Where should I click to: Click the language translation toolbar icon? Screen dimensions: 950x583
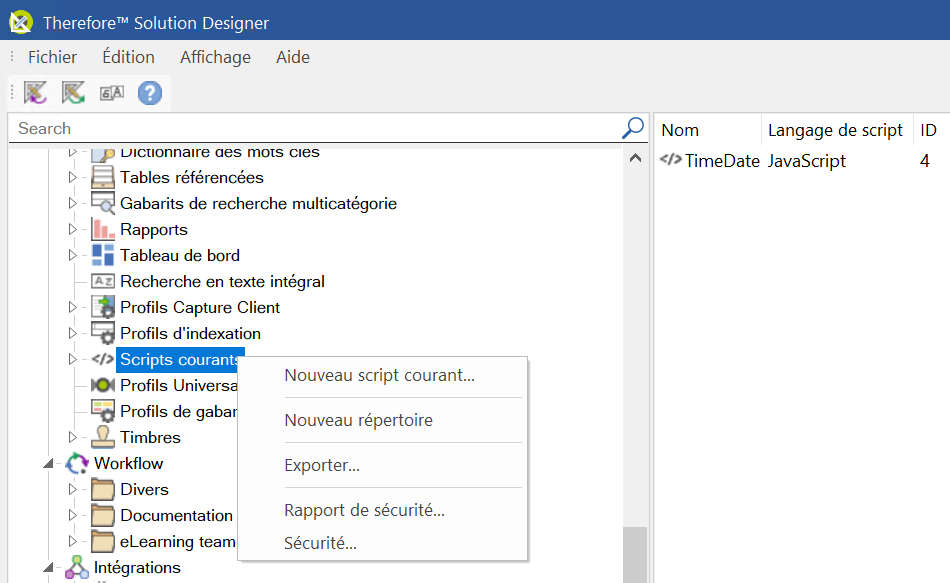(x=111, y=93)
